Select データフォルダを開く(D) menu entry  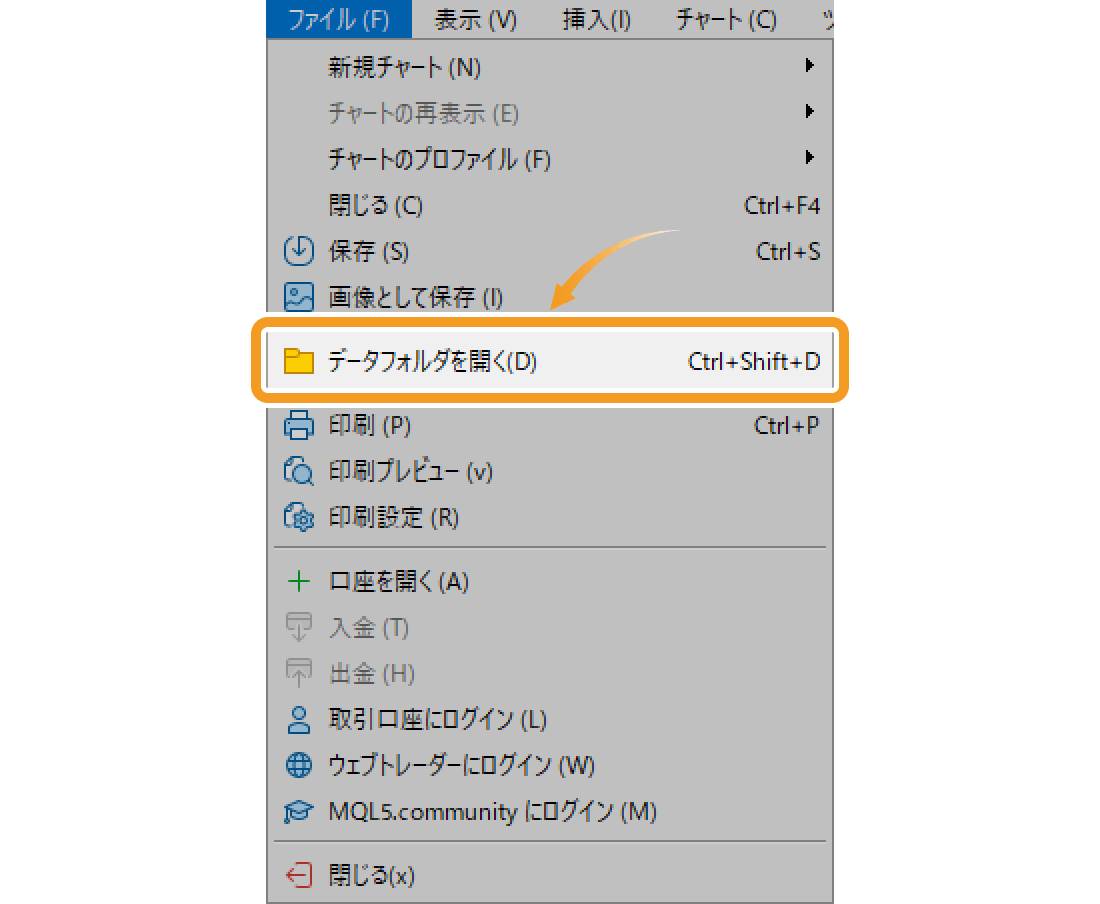[550, 361]
